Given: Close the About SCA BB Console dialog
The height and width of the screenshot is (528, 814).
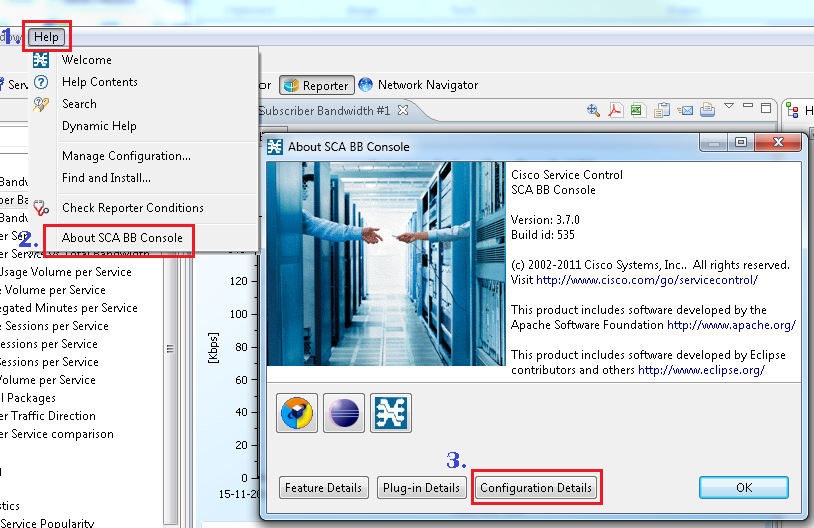Looking at the screenshot, I should (x=778, y=142).
